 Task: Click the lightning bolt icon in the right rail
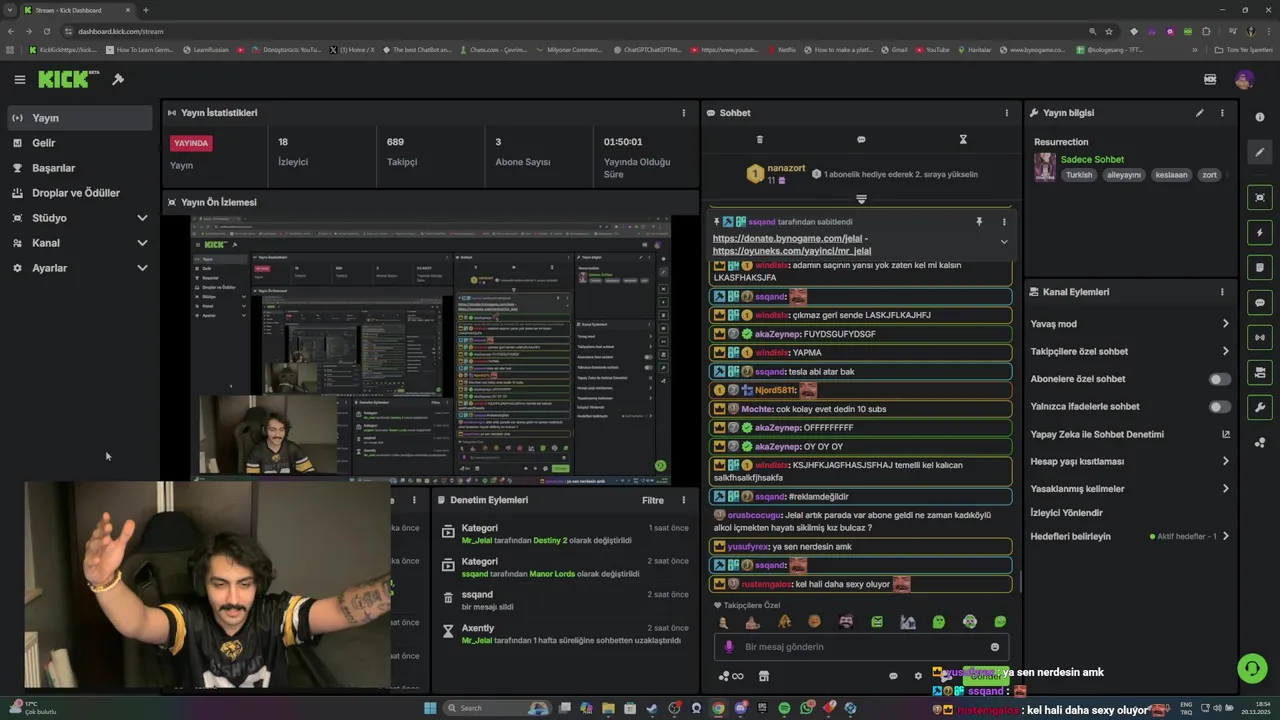point(1260,233)
